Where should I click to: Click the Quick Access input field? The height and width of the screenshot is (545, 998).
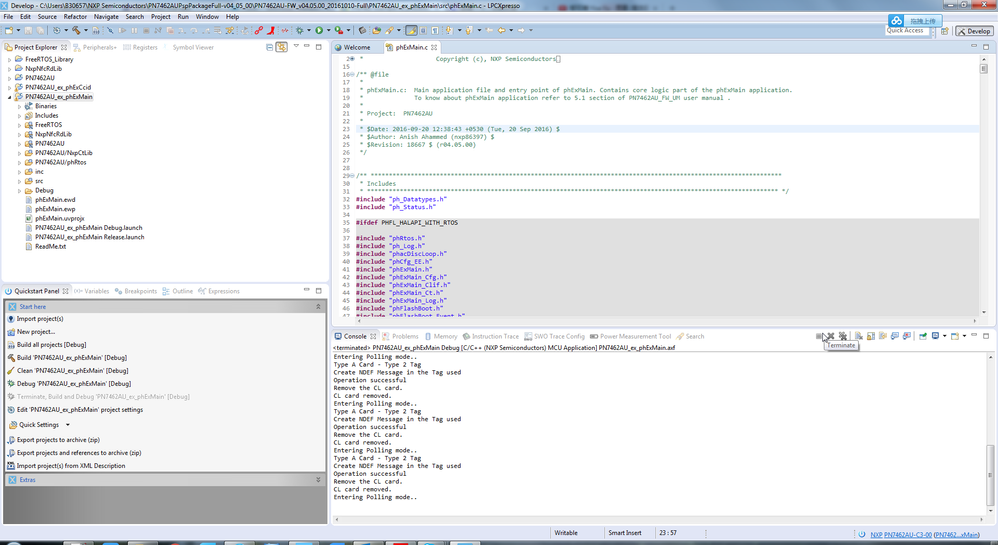point(909,31)
